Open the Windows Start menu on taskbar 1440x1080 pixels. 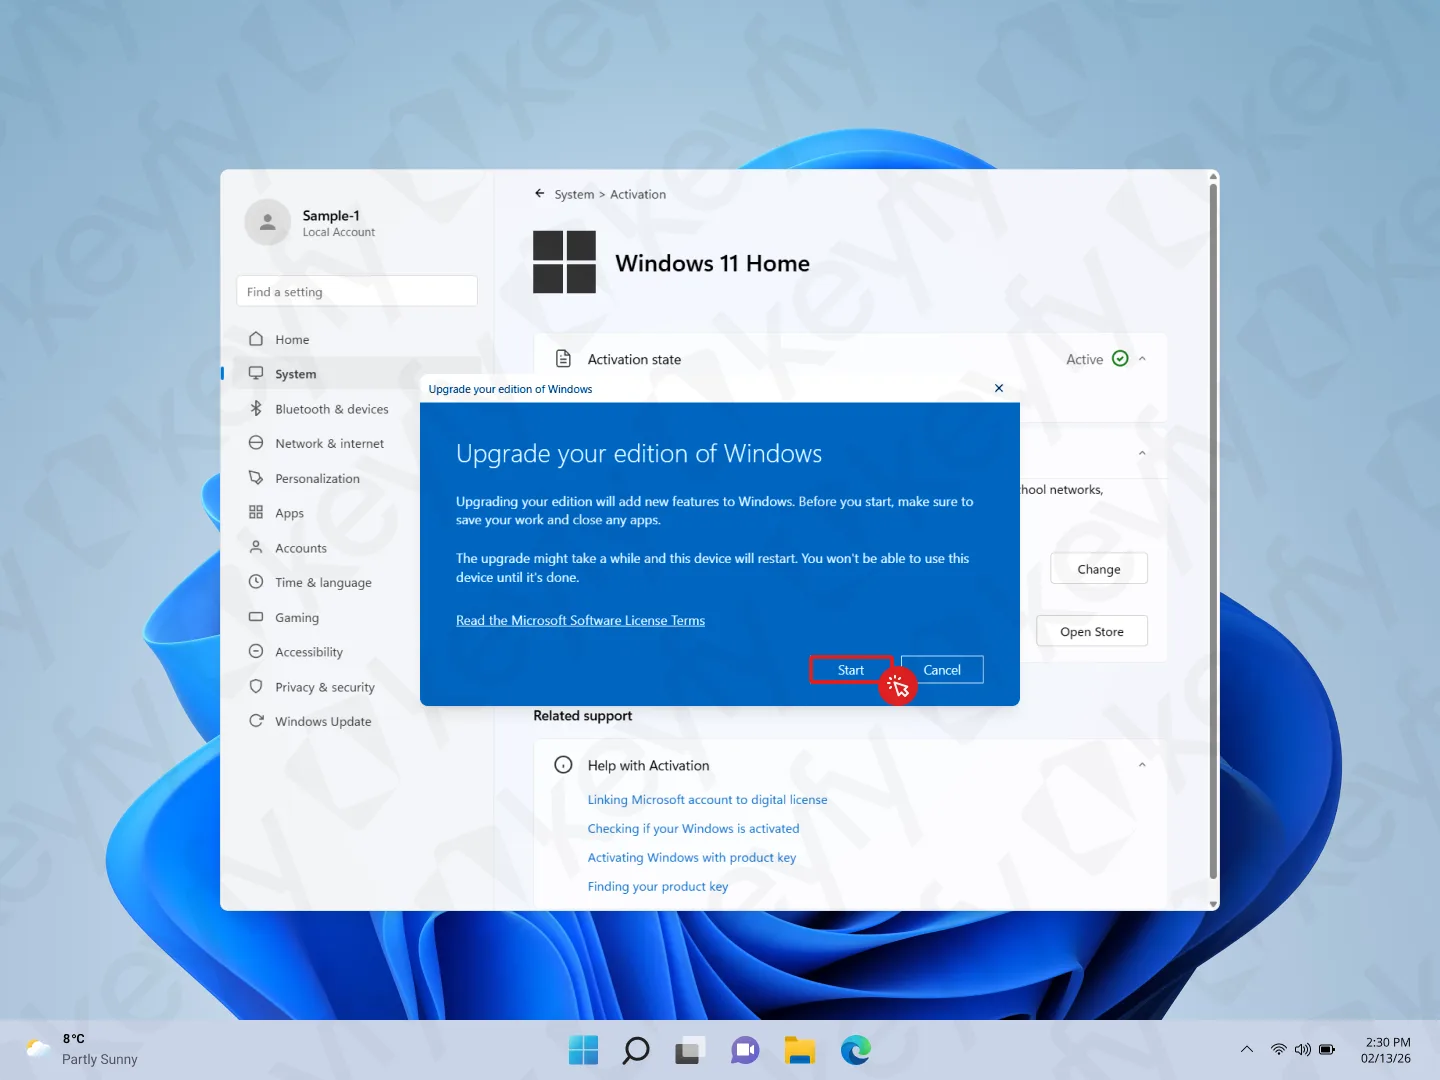pyautogui.click(x=583, y=1050)
